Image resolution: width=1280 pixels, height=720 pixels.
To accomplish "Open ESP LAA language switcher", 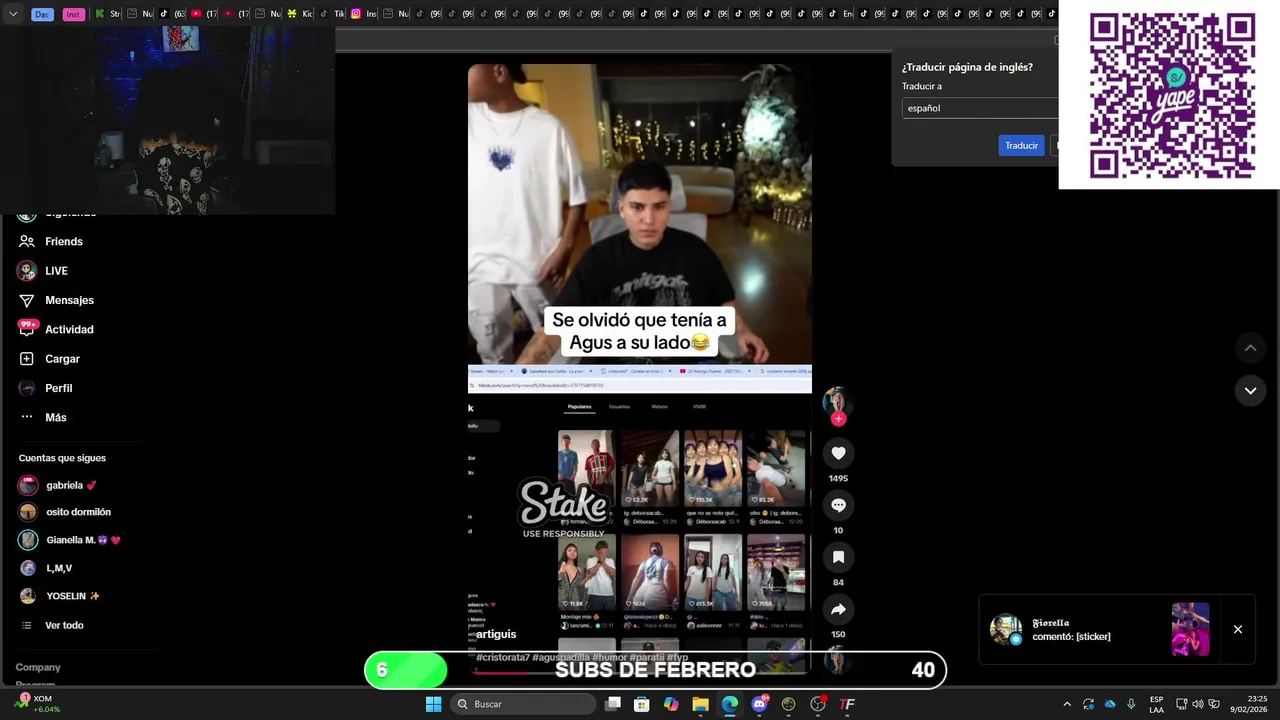I will point(1156,704).
